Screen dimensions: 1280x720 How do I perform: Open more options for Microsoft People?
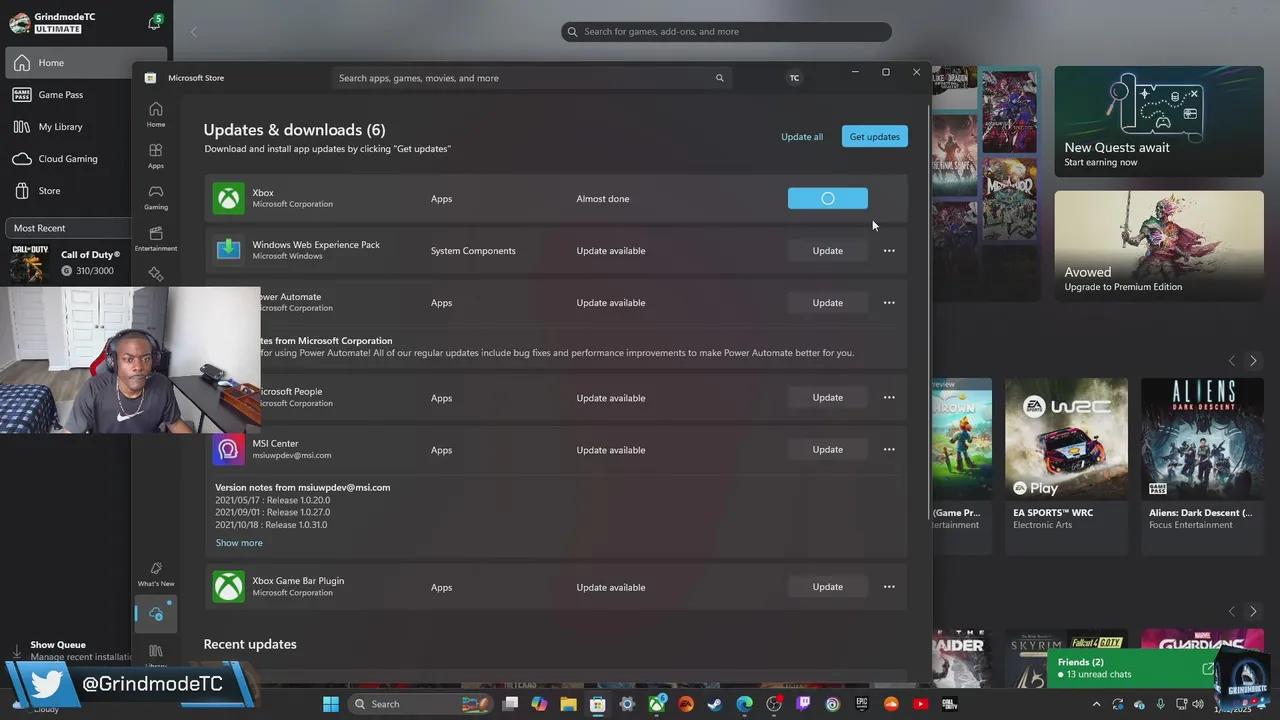pyautogui.click(x=889, y=398)
